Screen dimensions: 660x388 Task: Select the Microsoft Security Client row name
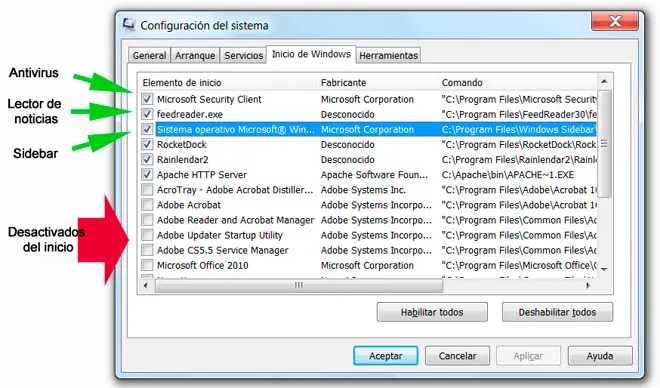click(209, 99)
